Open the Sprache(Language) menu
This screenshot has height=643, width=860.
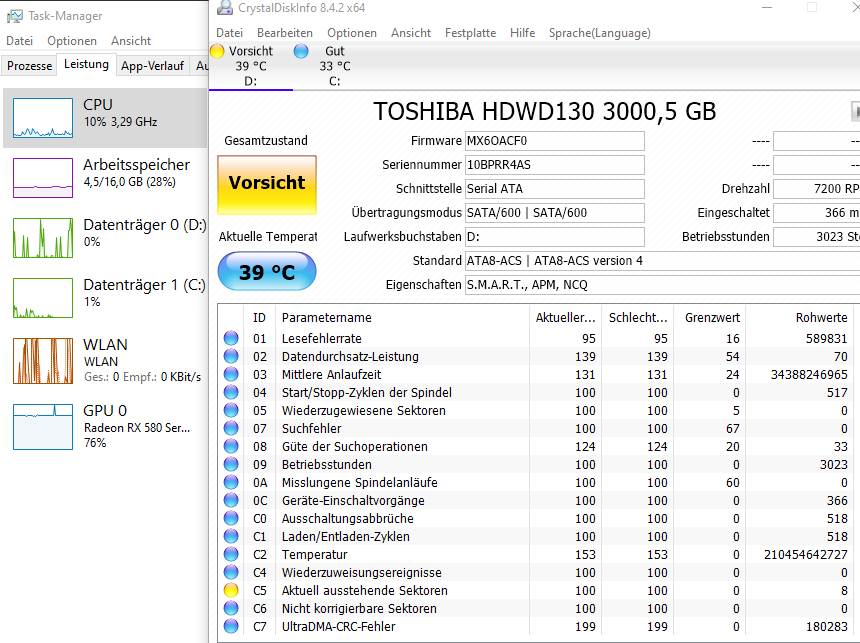tap(599, 33)
